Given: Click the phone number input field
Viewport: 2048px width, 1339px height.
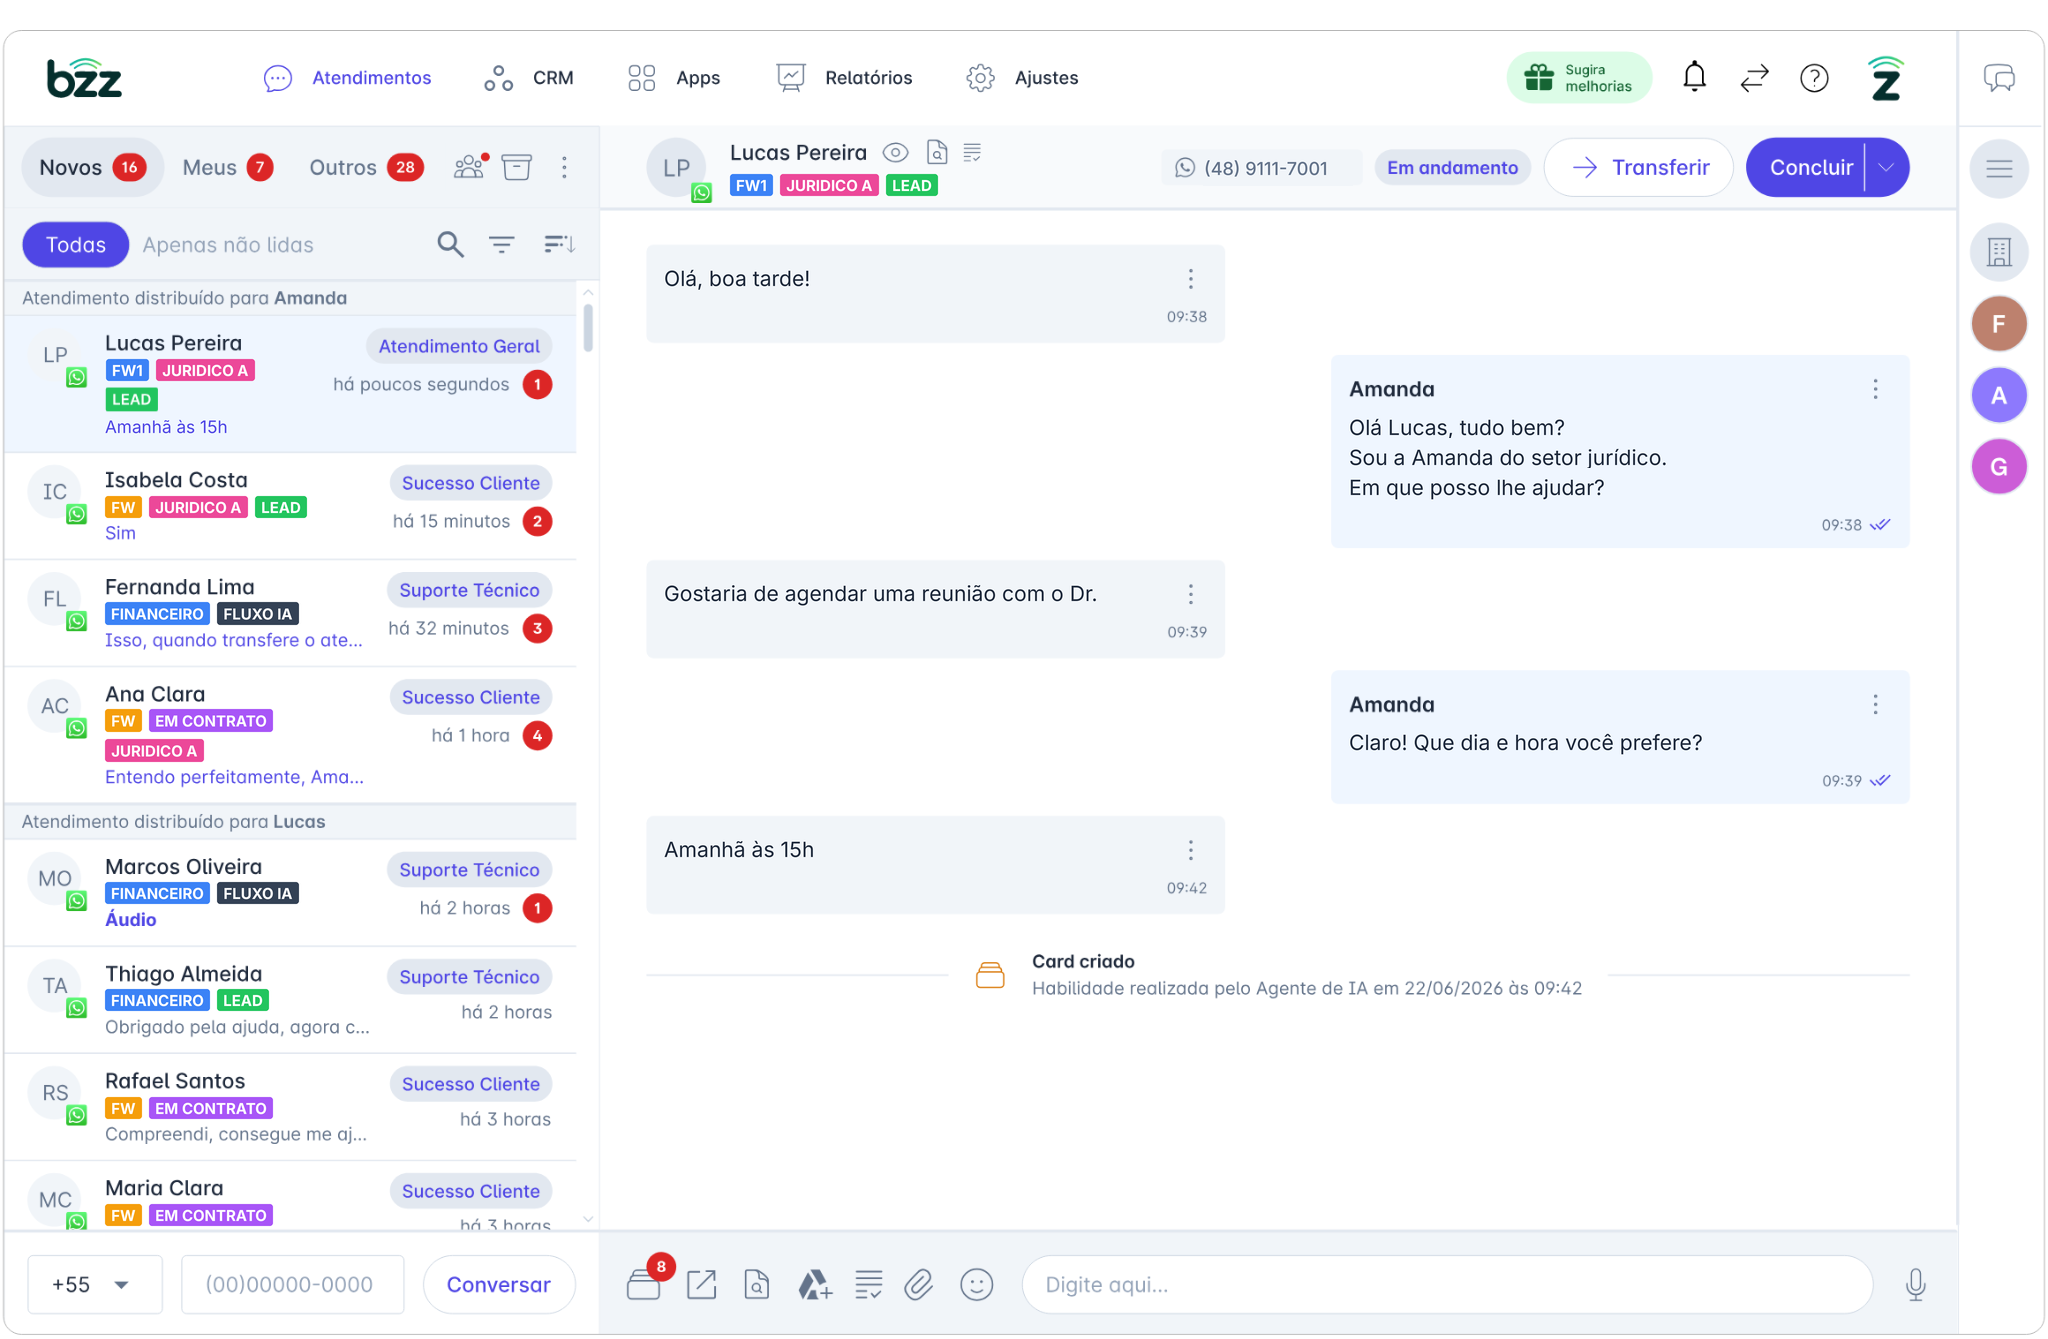Looking at the screenshot, I should [293, 1285].
